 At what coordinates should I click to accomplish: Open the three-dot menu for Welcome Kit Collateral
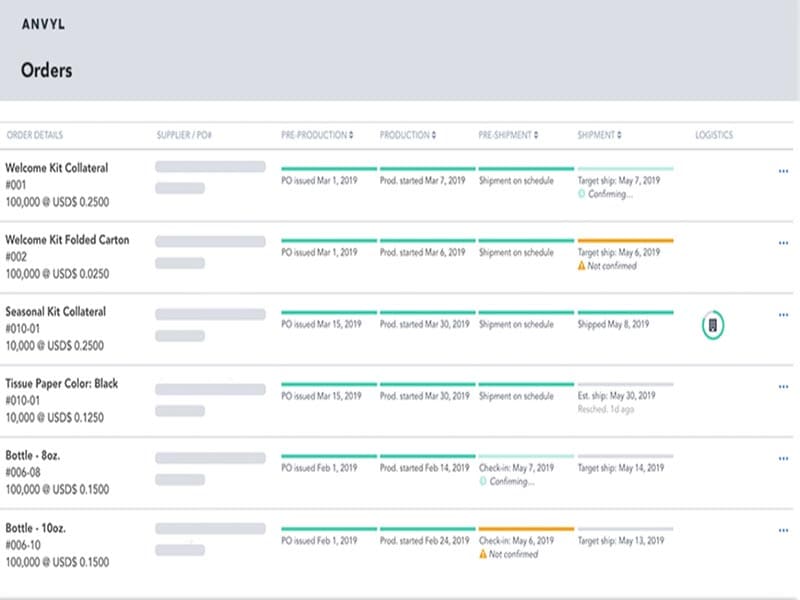[x=783, y=171]
